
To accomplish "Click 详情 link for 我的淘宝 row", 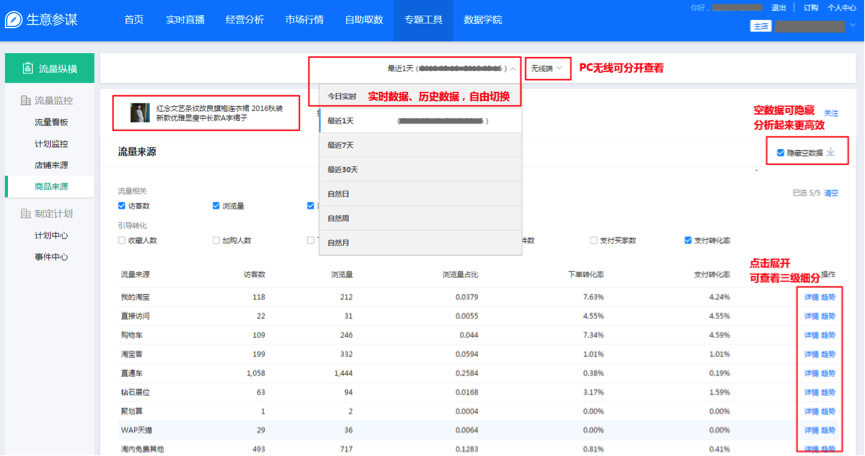I will [811, 298].
